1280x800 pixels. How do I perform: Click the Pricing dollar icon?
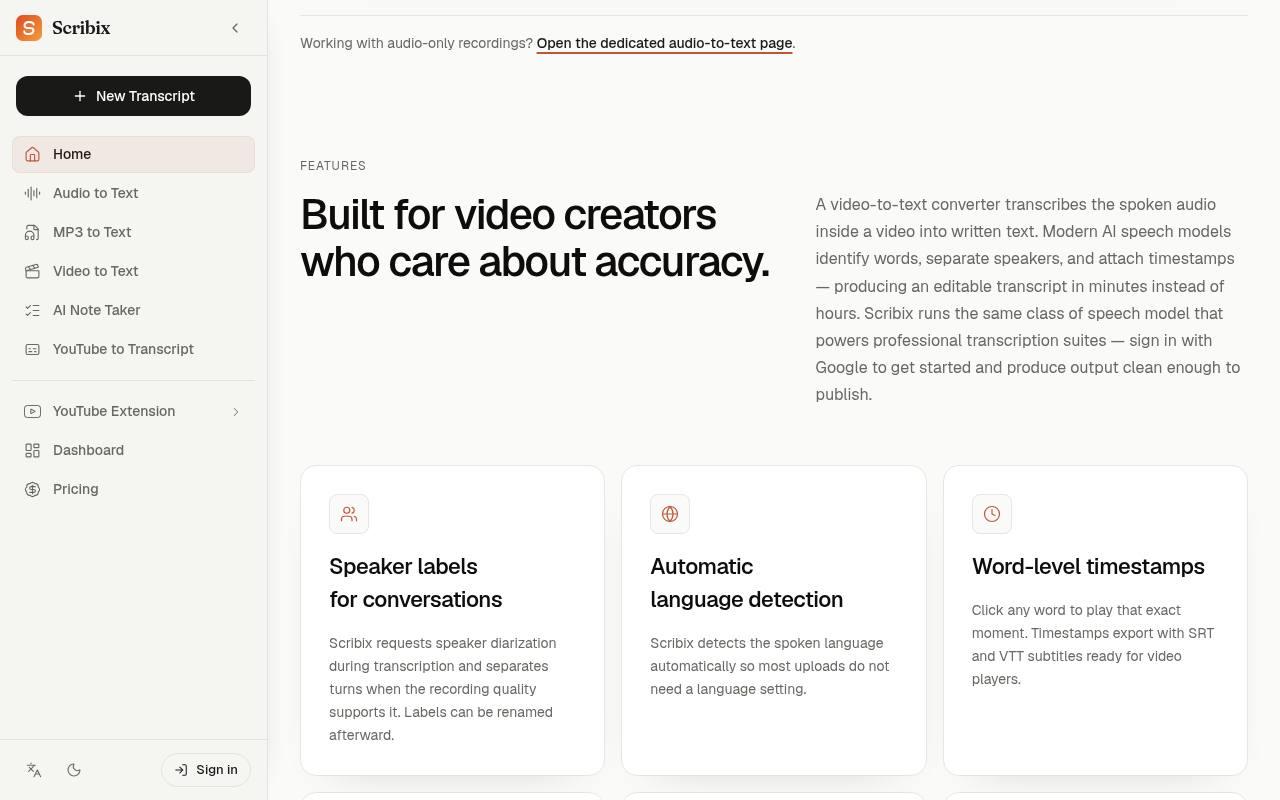click(x=33, y=489)
